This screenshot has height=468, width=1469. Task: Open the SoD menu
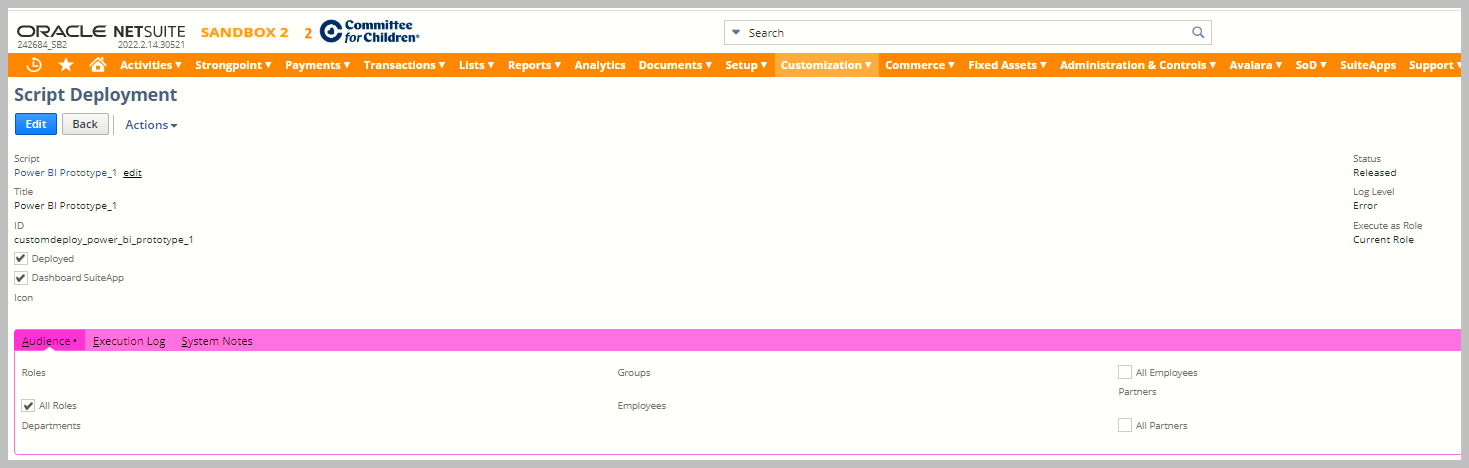tap(1311, 65)
